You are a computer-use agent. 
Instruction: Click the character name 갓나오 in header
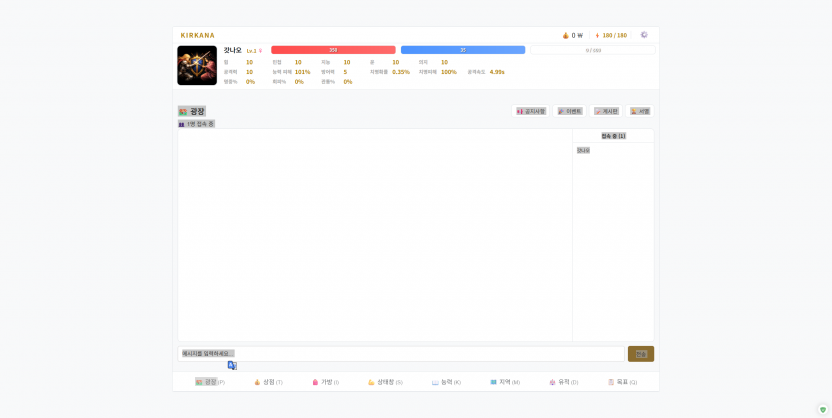232,50
